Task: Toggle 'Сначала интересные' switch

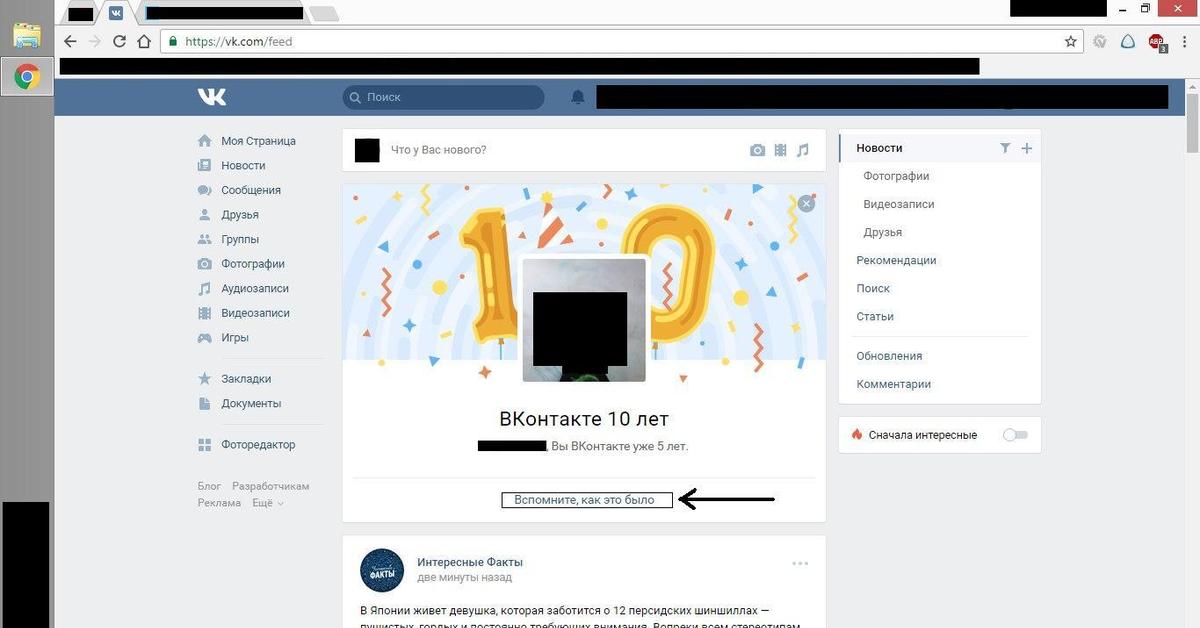Action: pos(1015,435)
